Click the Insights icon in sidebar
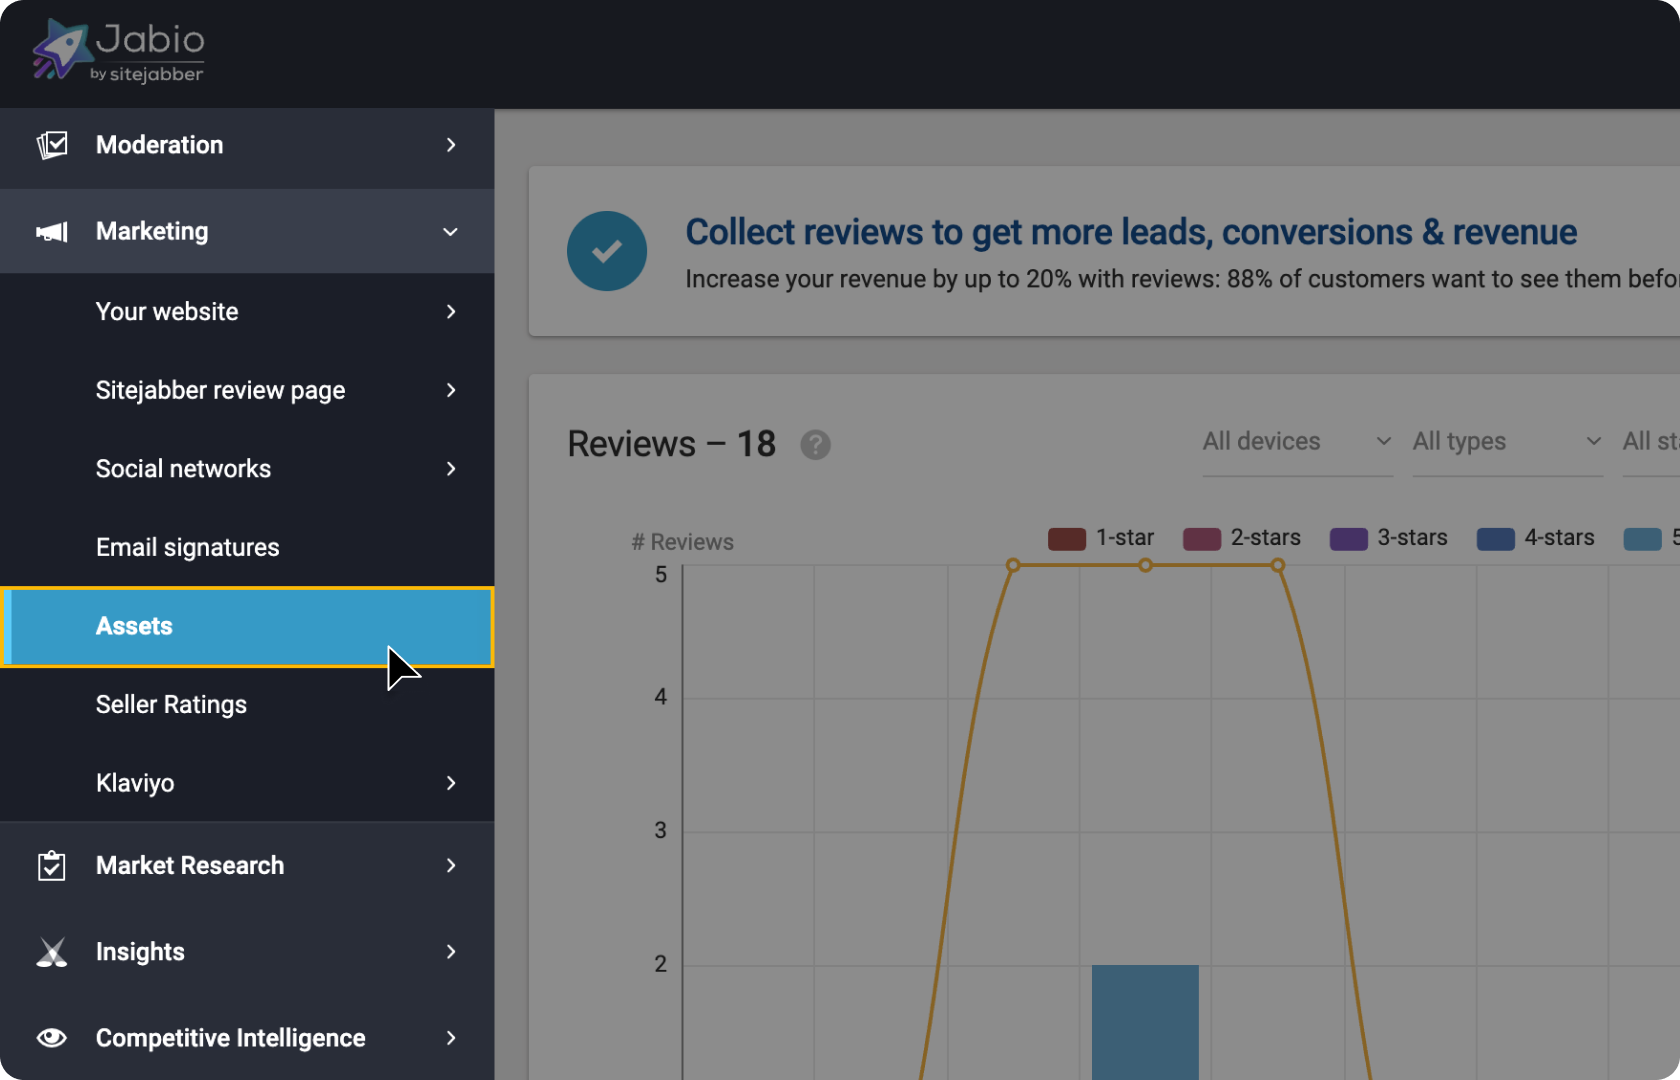The height and width of the screenshot is (1080, 1680). coord(52,952)
